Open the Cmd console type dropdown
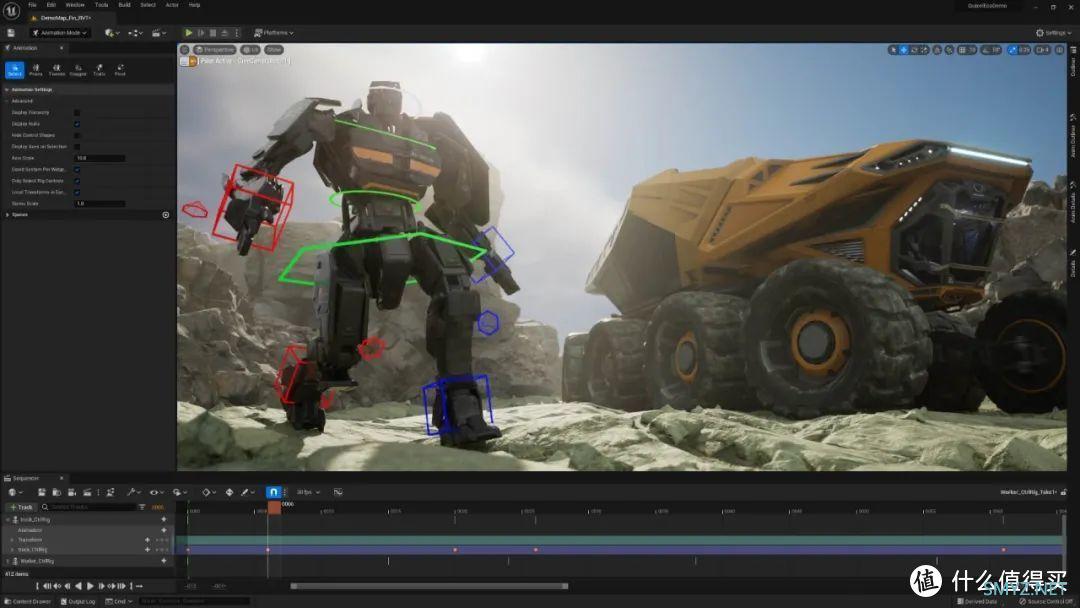 coord(118,601)
